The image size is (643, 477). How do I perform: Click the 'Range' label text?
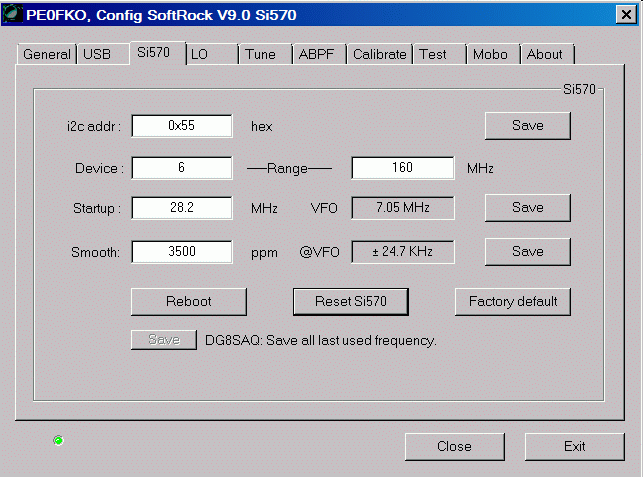287,168
